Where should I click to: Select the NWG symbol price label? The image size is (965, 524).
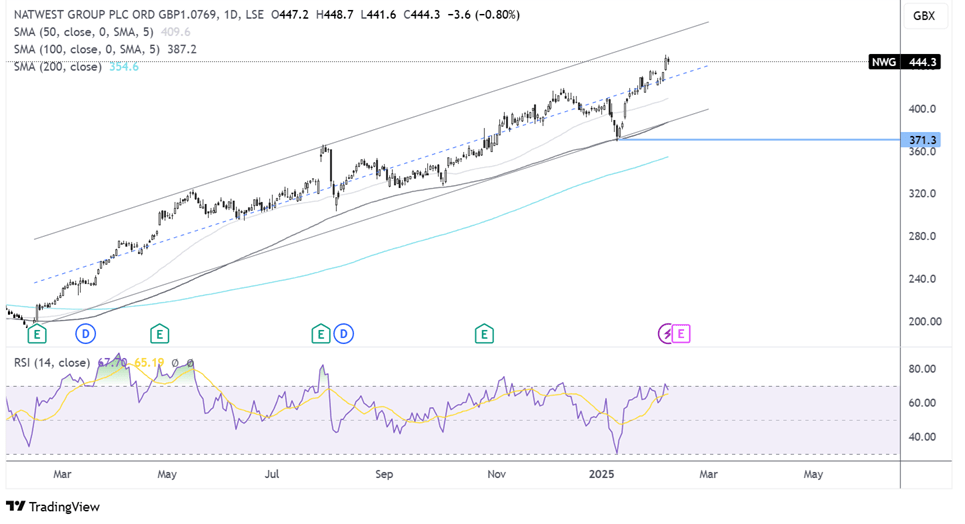(x=883, y=62)
